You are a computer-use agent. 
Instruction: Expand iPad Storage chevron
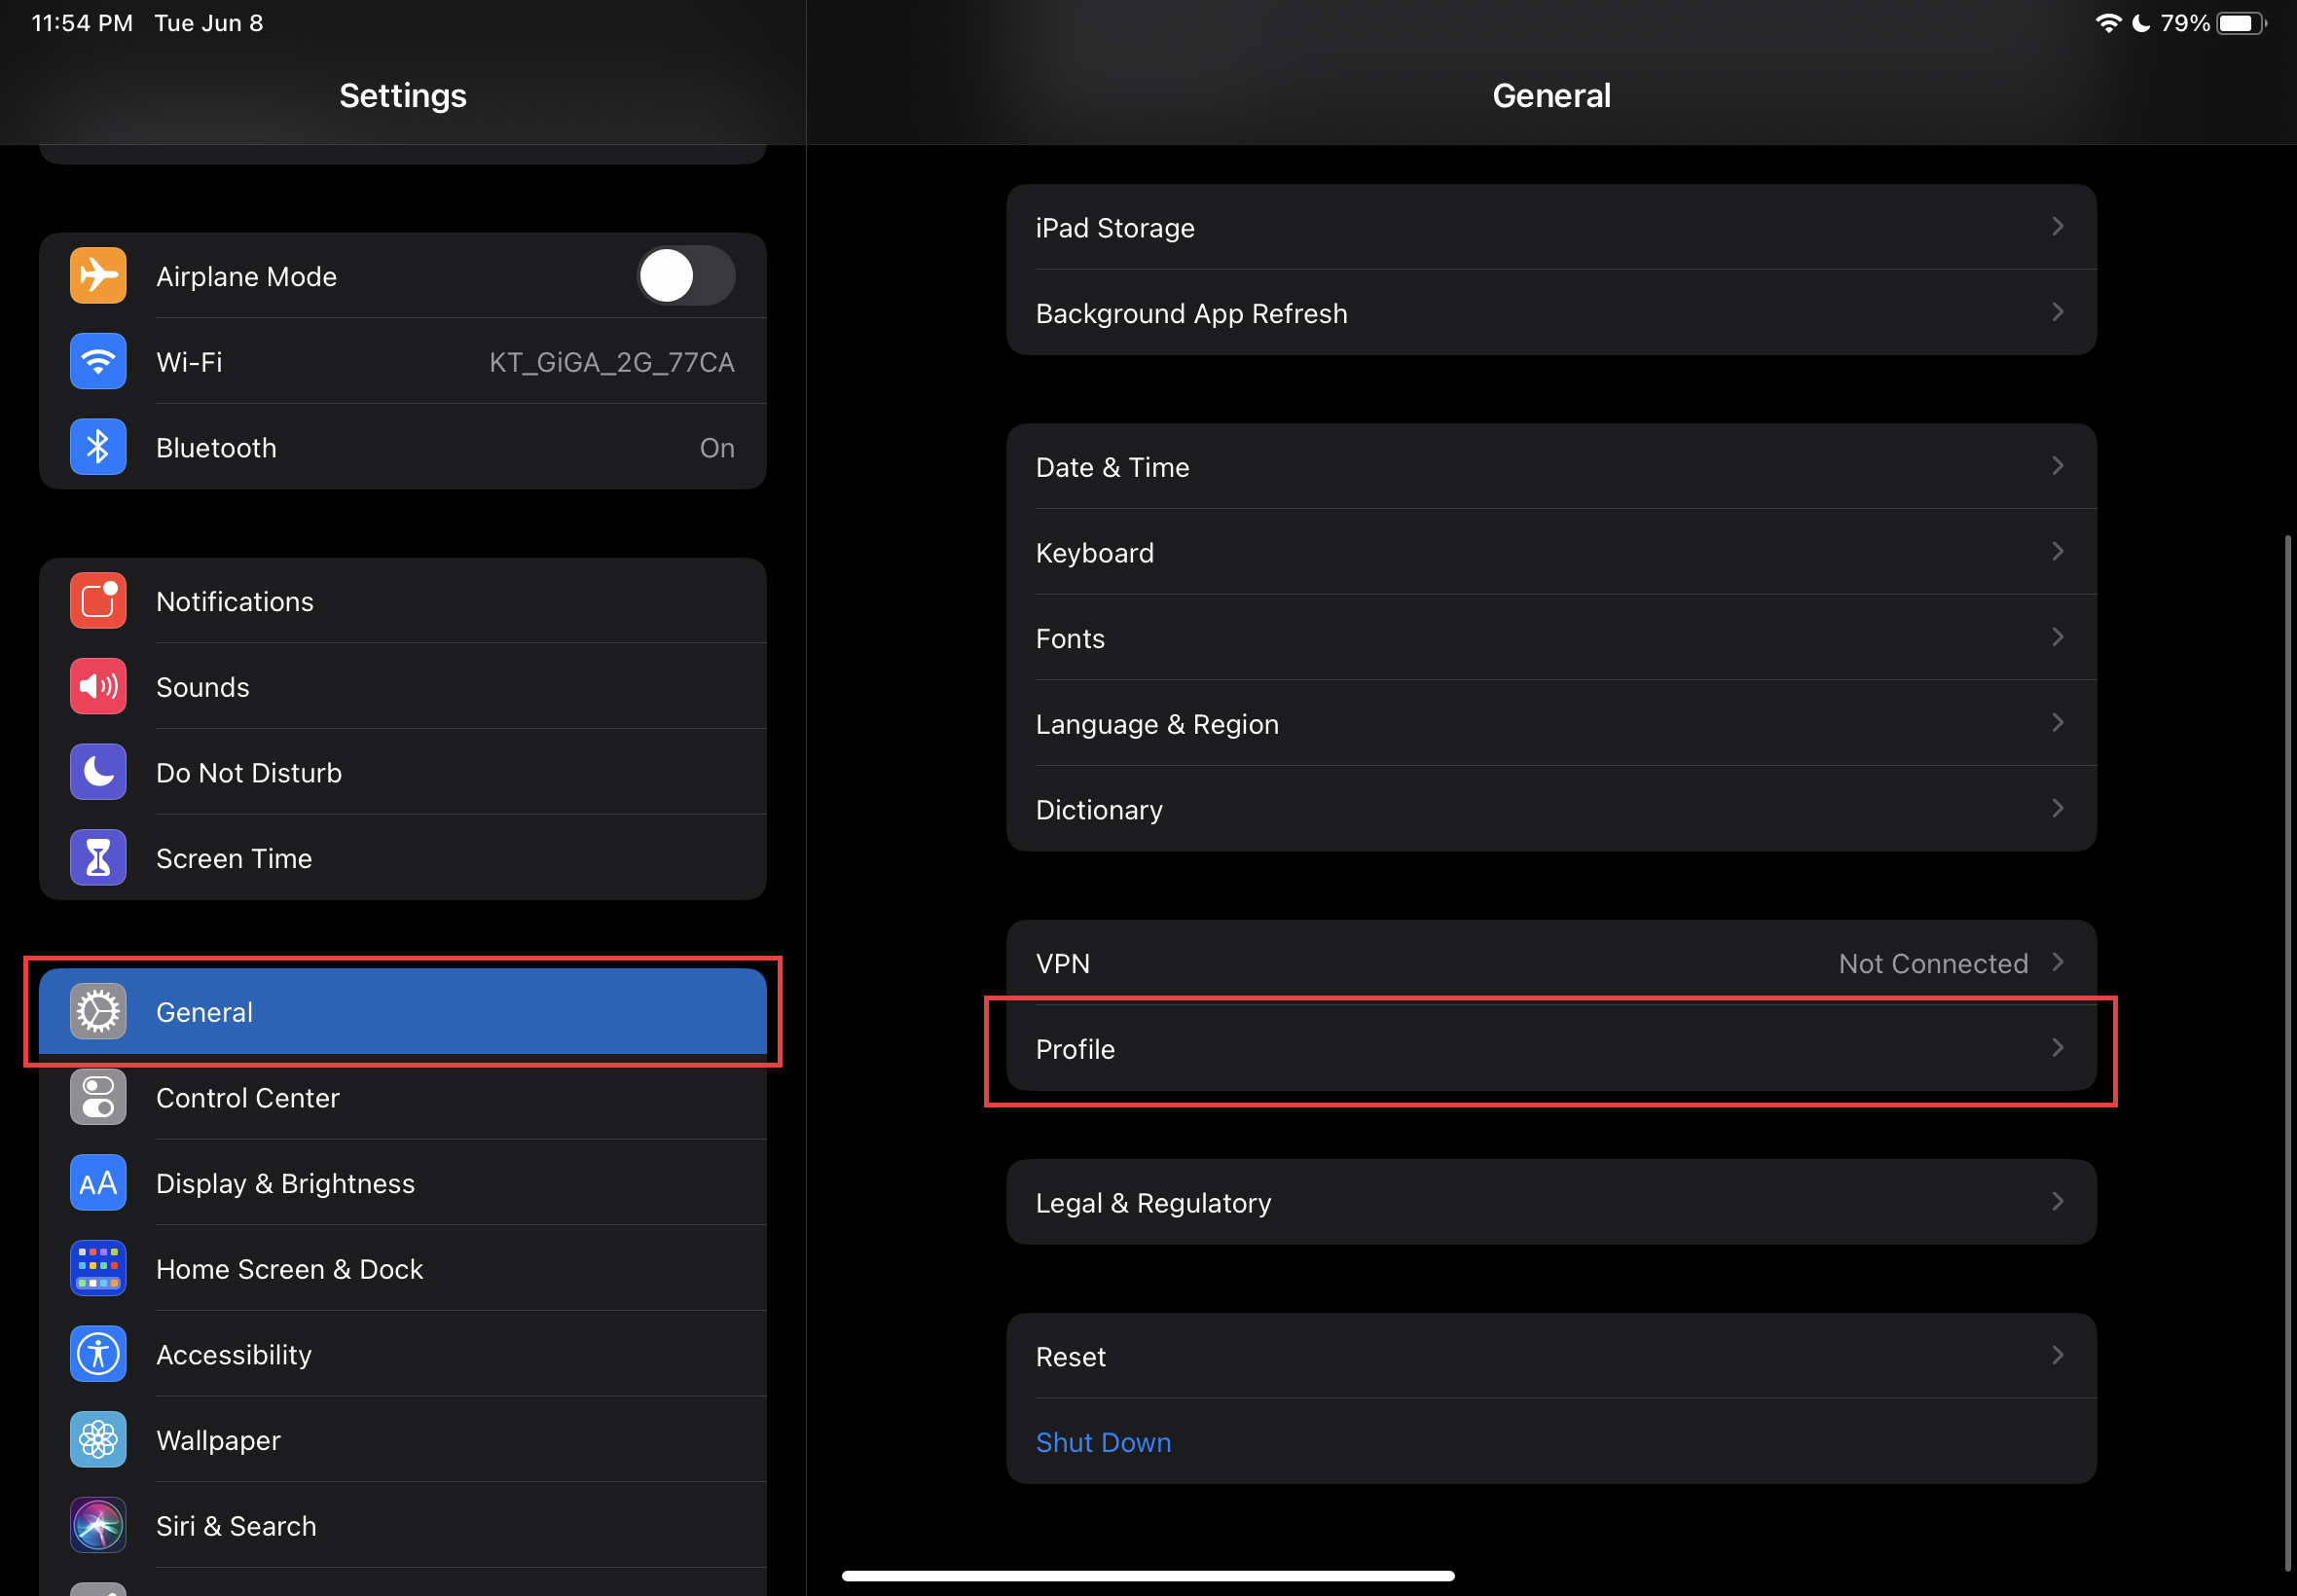(x=2057, y=227)
